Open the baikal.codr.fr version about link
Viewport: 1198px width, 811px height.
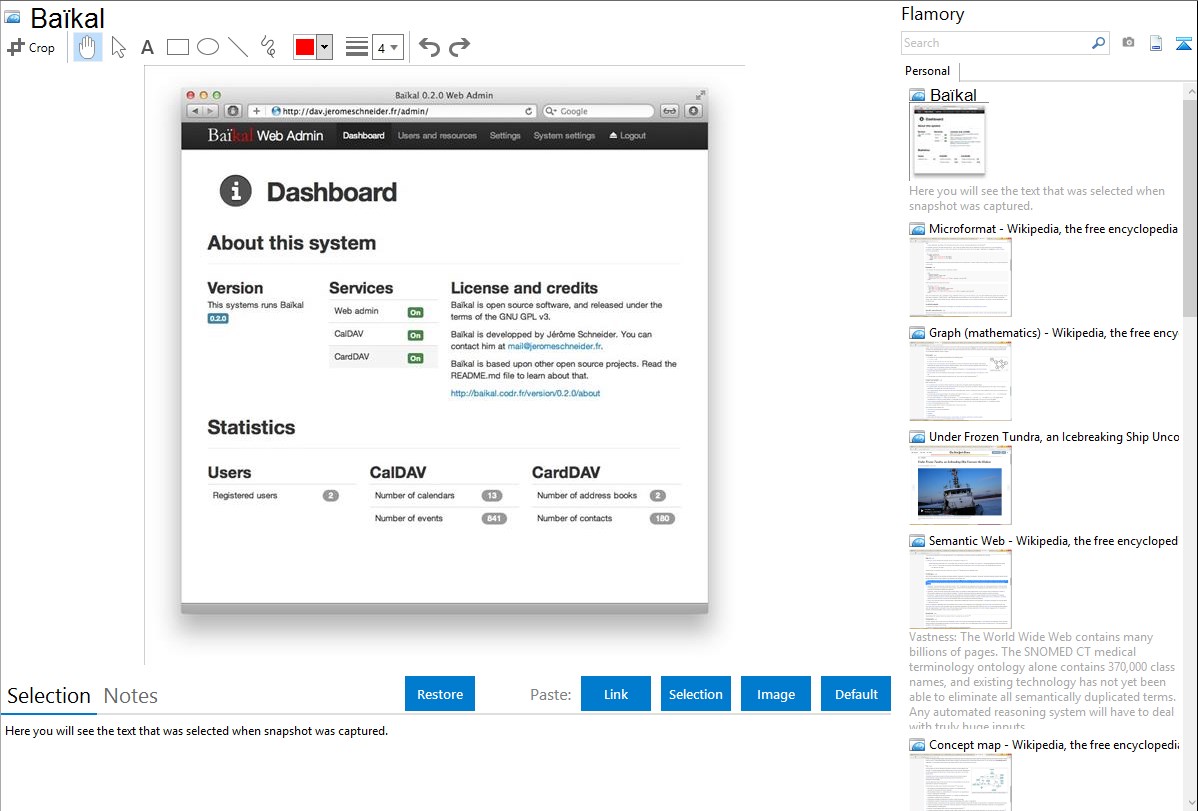[525, 393]
